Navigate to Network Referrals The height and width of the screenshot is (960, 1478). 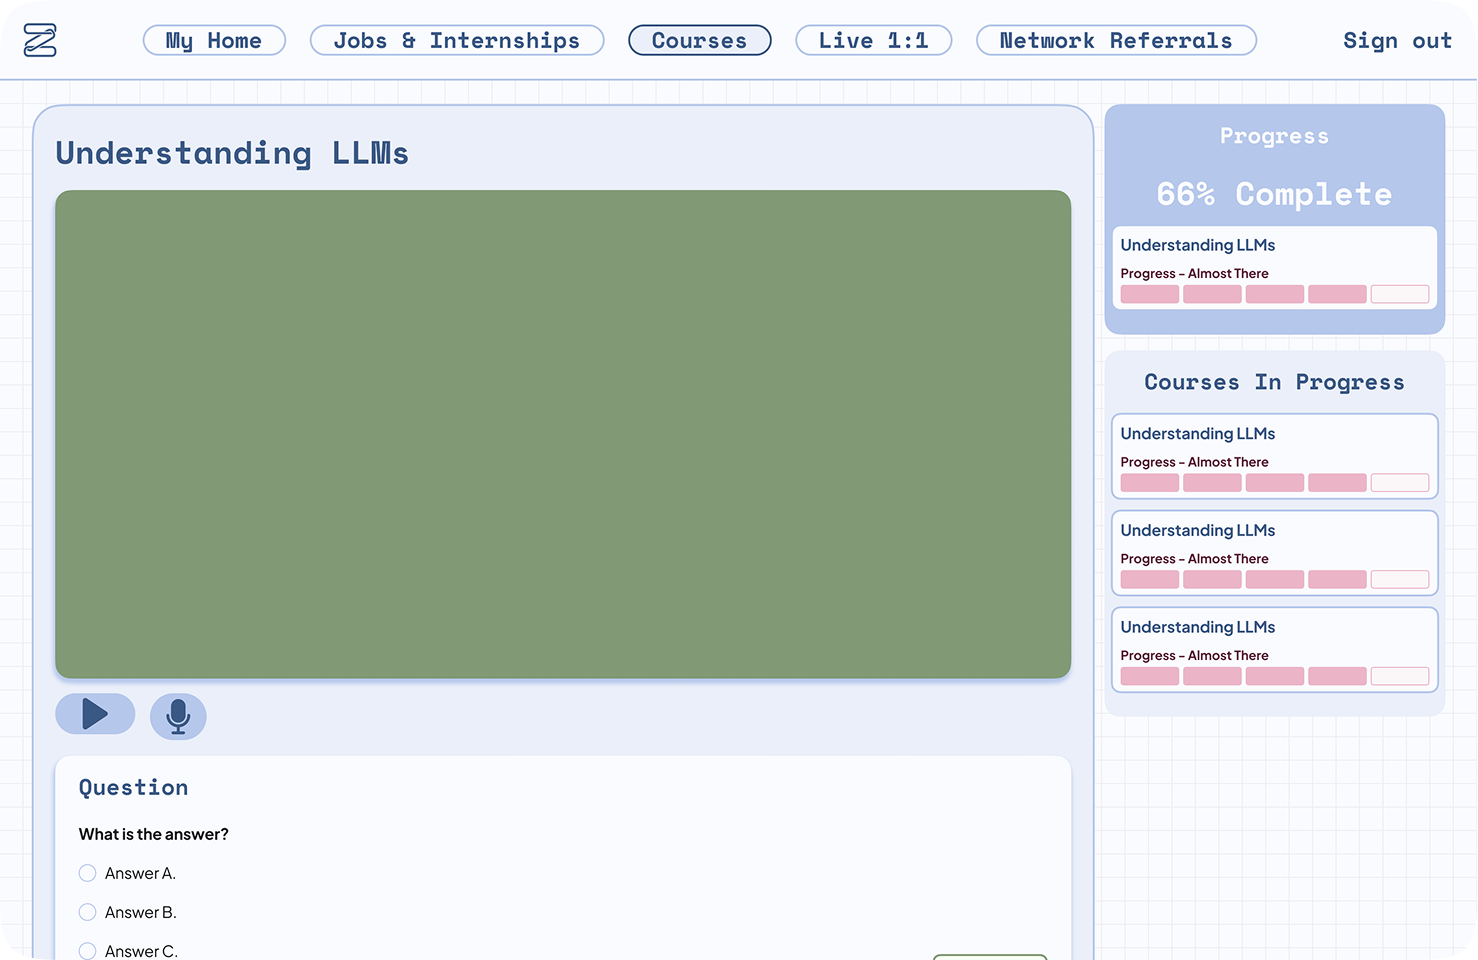pos(1116,40)
